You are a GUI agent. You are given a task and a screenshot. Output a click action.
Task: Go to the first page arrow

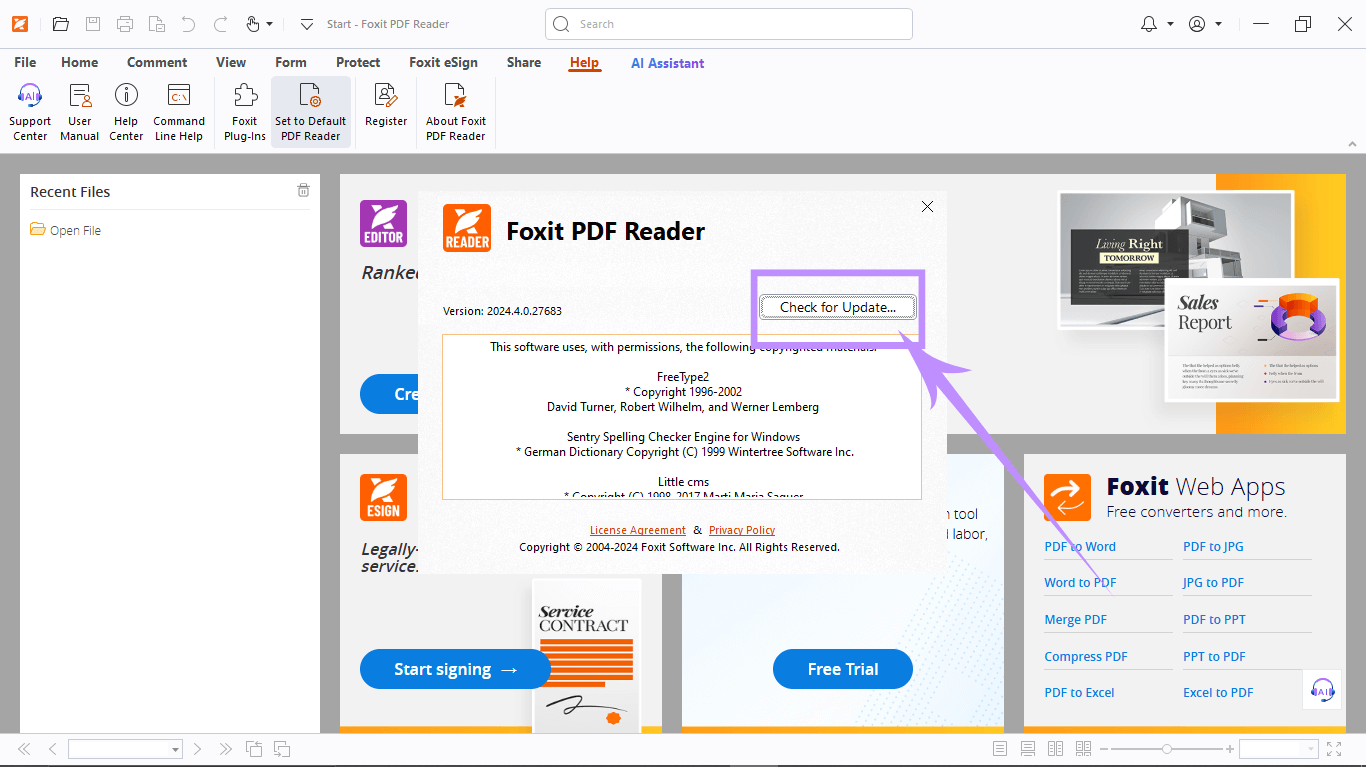24,749
